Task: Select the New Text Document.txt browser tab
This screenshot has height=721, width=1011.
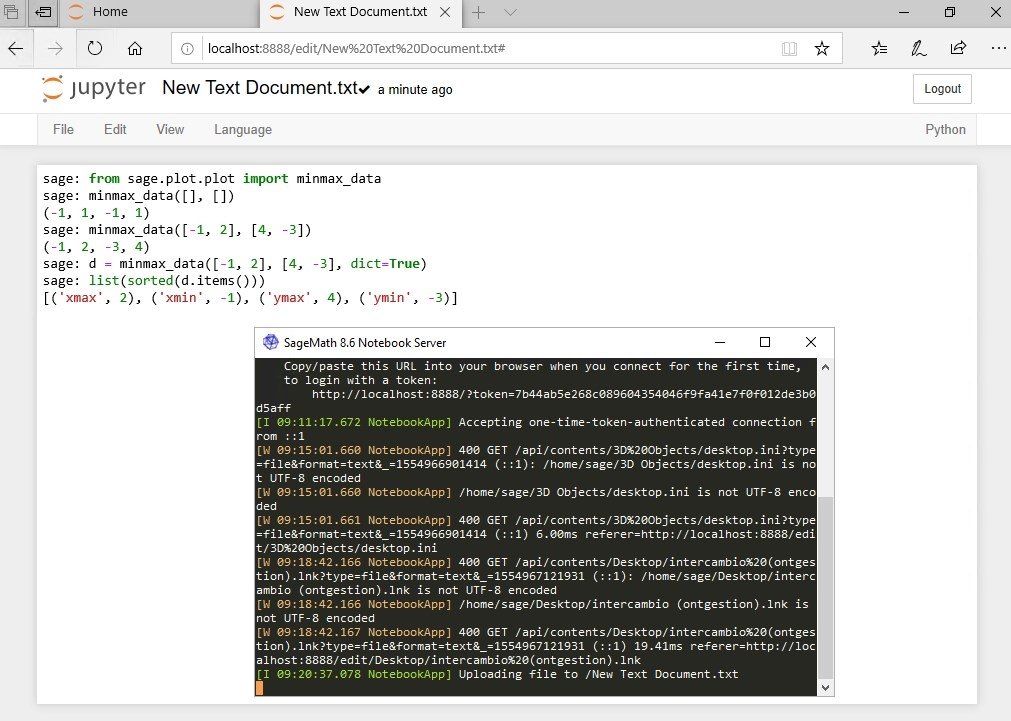Action: point(360,12)
